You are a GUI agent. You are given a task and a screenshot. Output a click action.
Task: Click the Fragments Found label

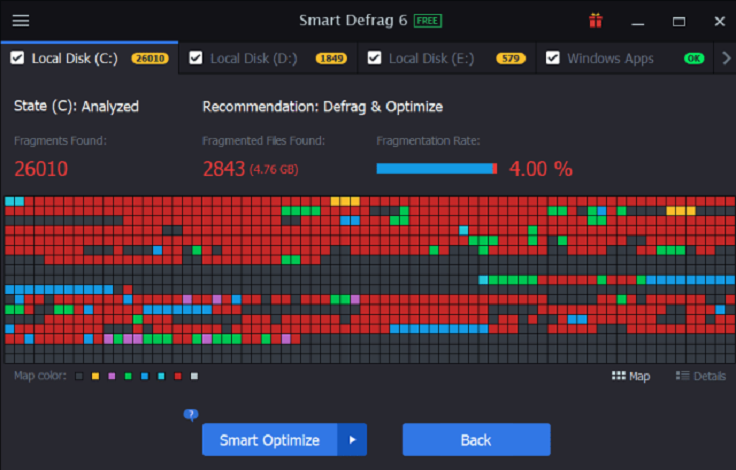(x=60, y=141)
